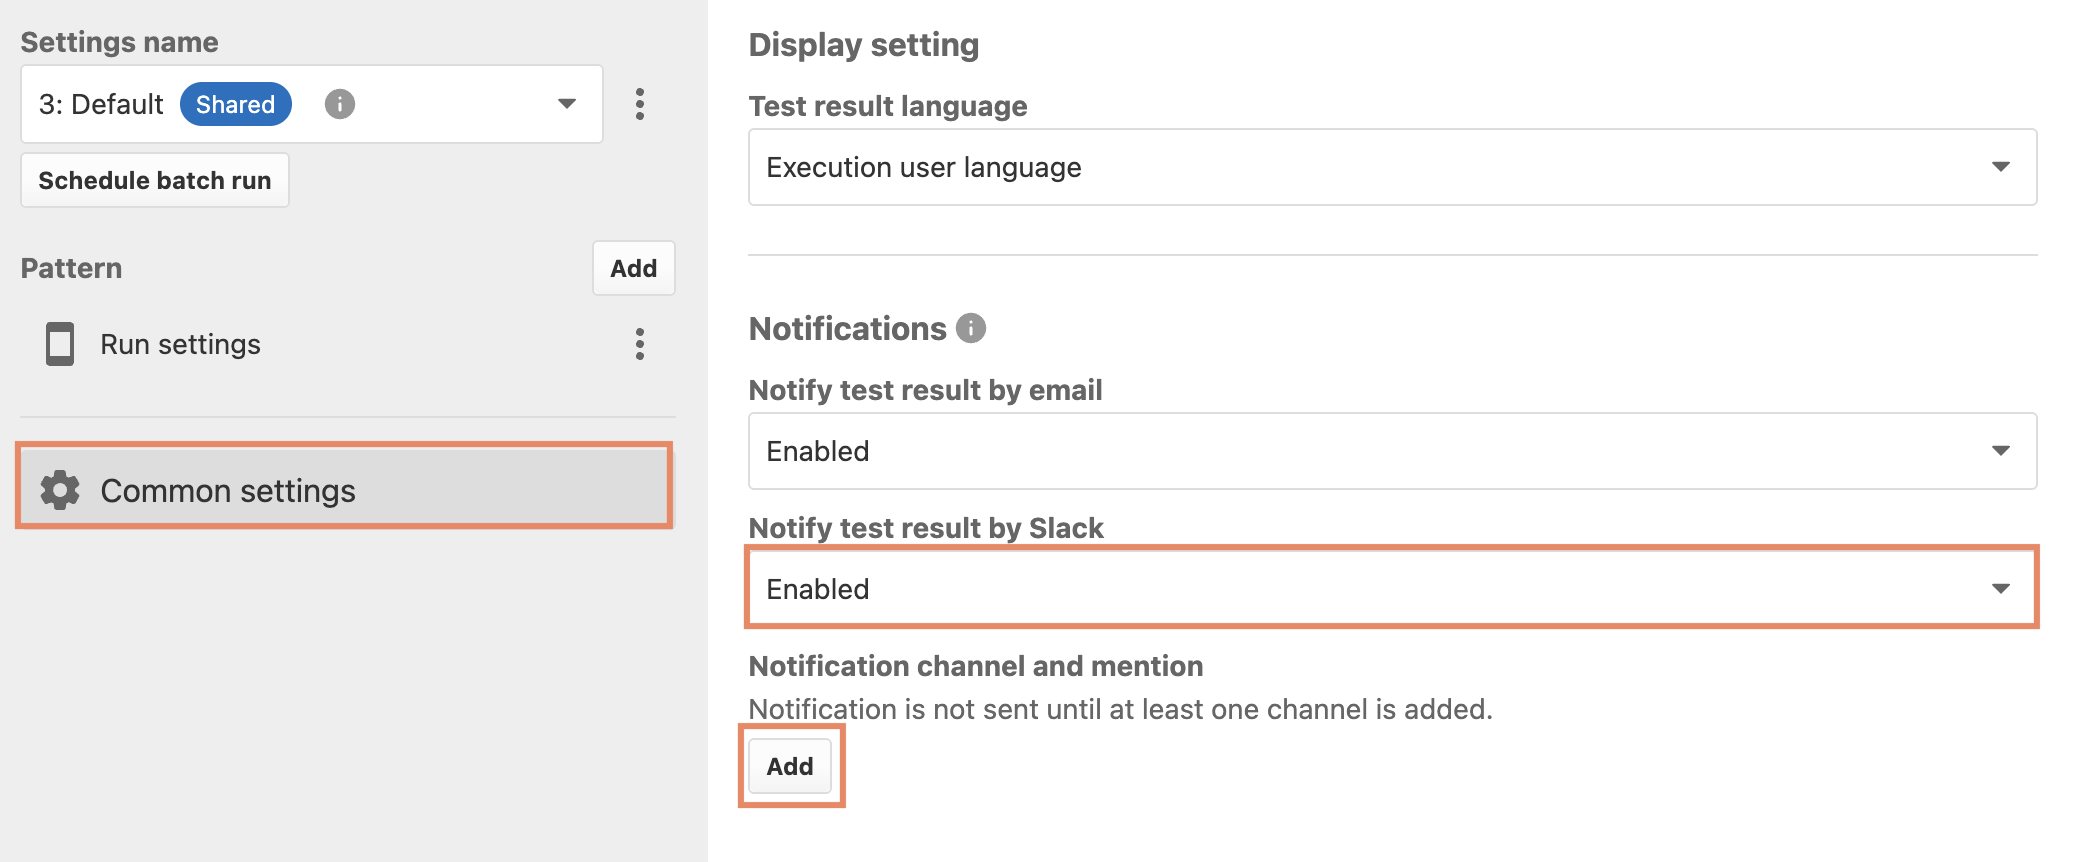Click the info icon next to Notifications
2084x862 pixels.
click(971, 328)
